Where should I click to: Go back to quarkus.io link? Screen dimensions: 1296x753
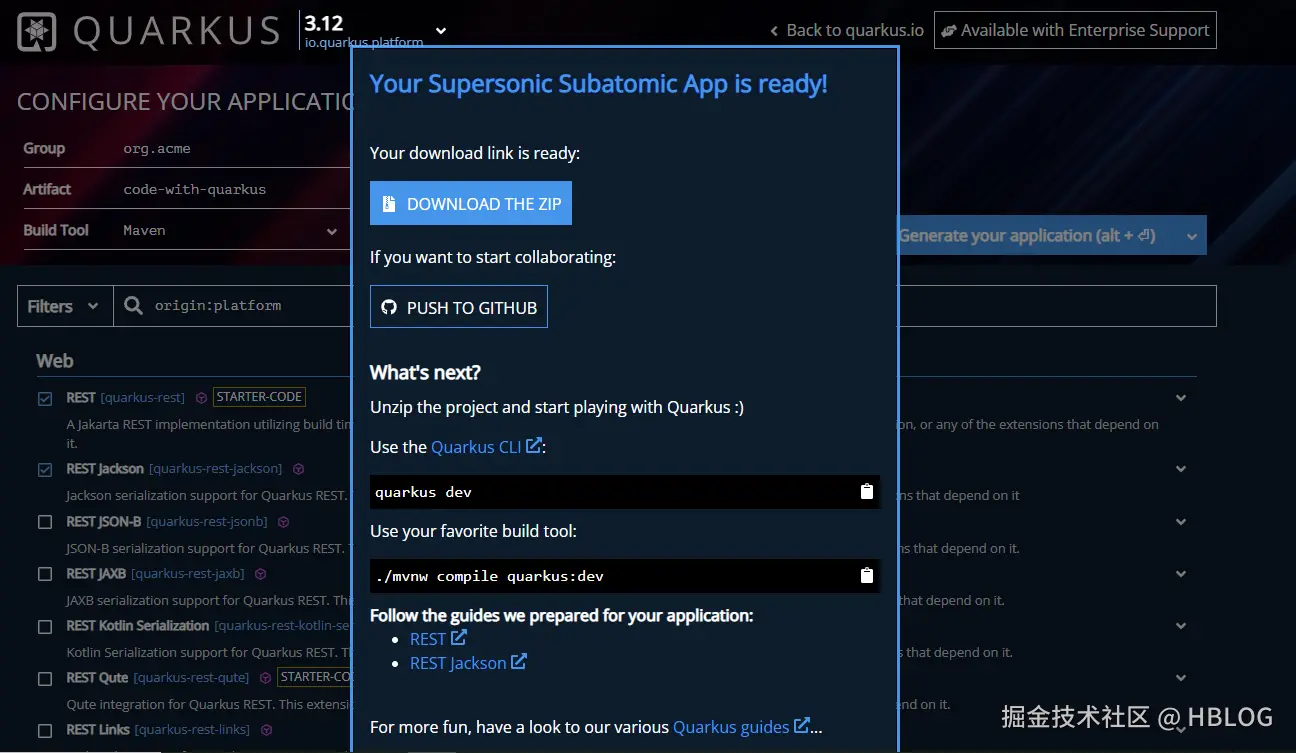[x=847, y=30]
